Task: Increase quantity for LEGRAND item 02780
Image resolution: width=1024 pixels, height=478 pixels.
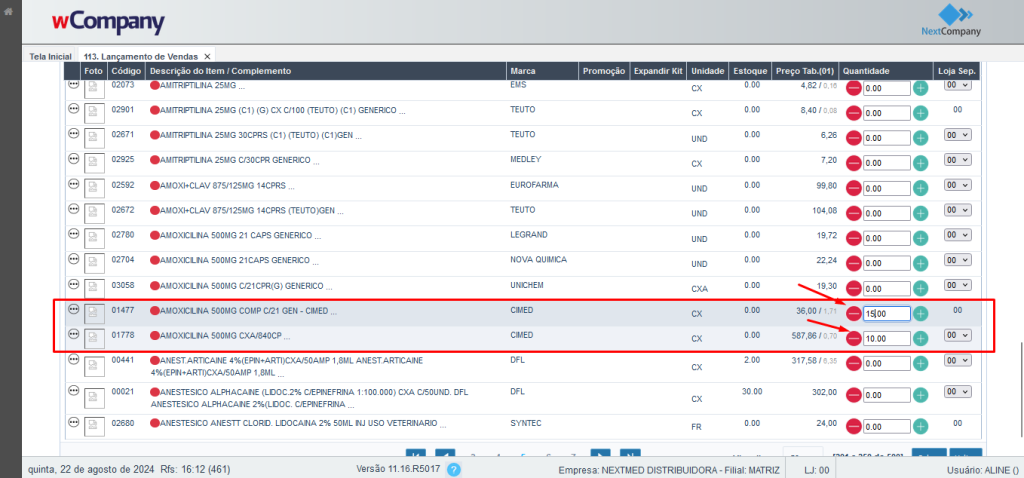Action: pos(920,238)
